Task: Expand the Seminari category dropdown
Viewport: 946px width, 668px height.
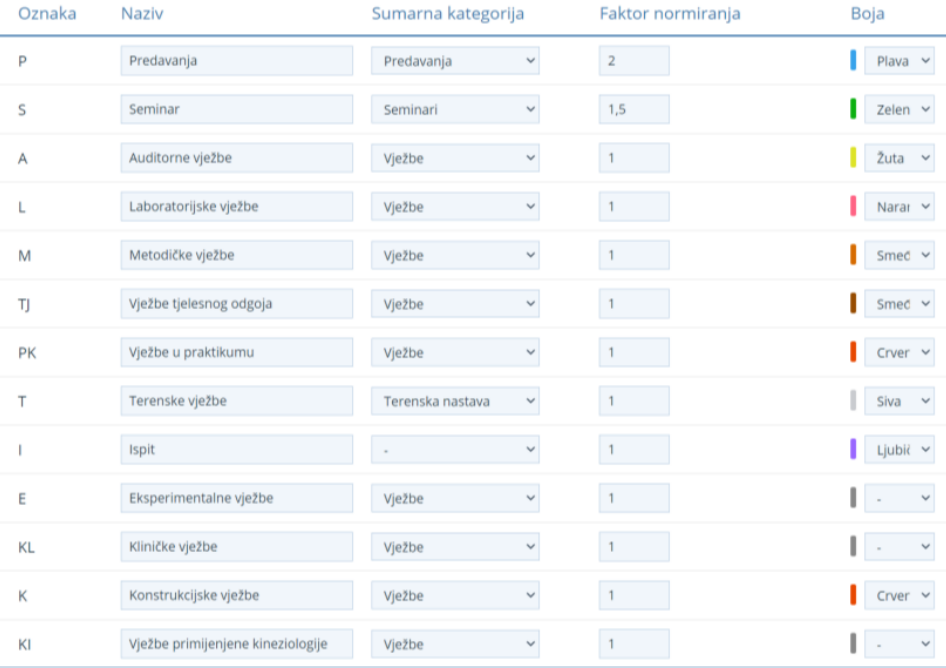Action: pos(455,109)
